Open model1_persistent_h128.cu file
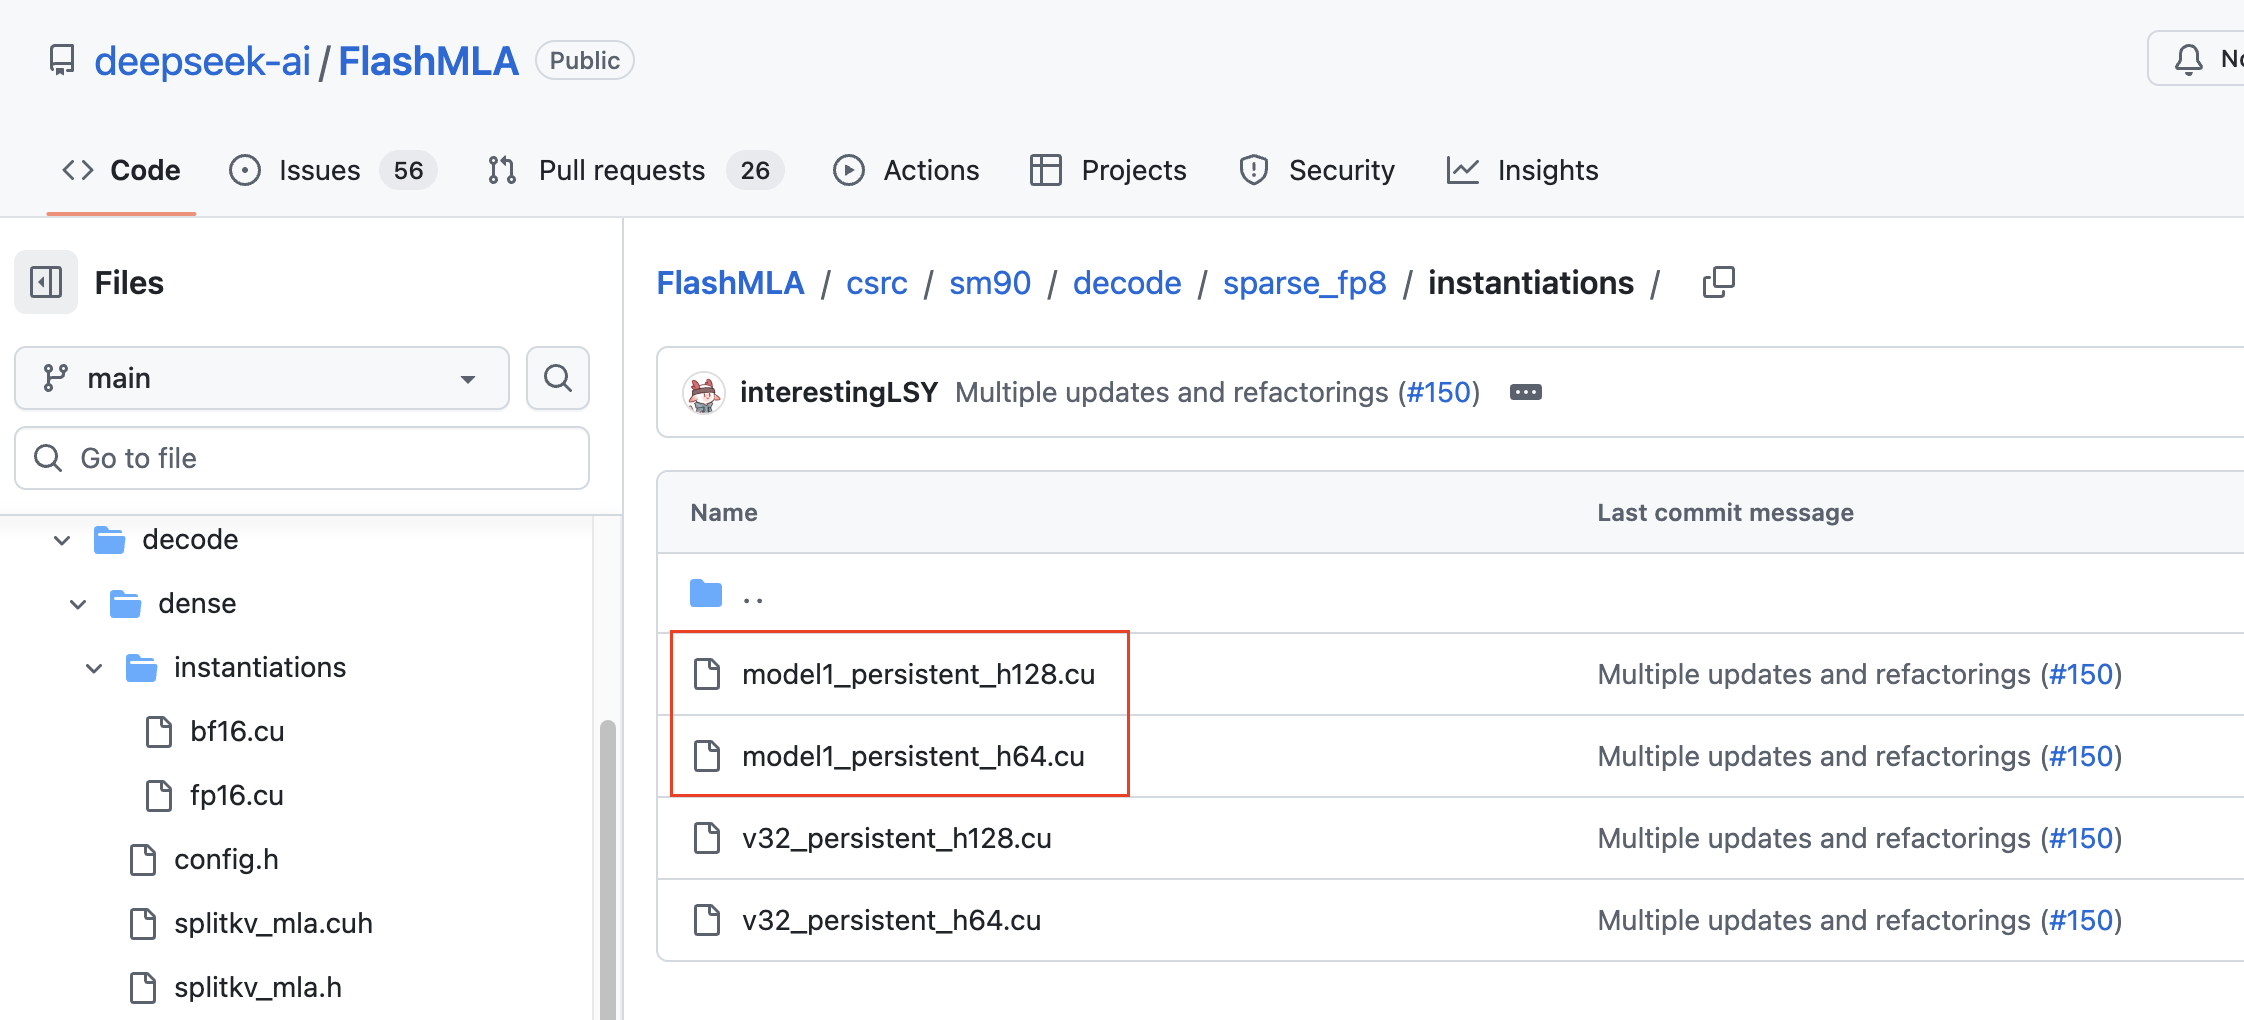Image resolution: width=2244 pixels, height=1020 pixels. click(x=917, y=674)
